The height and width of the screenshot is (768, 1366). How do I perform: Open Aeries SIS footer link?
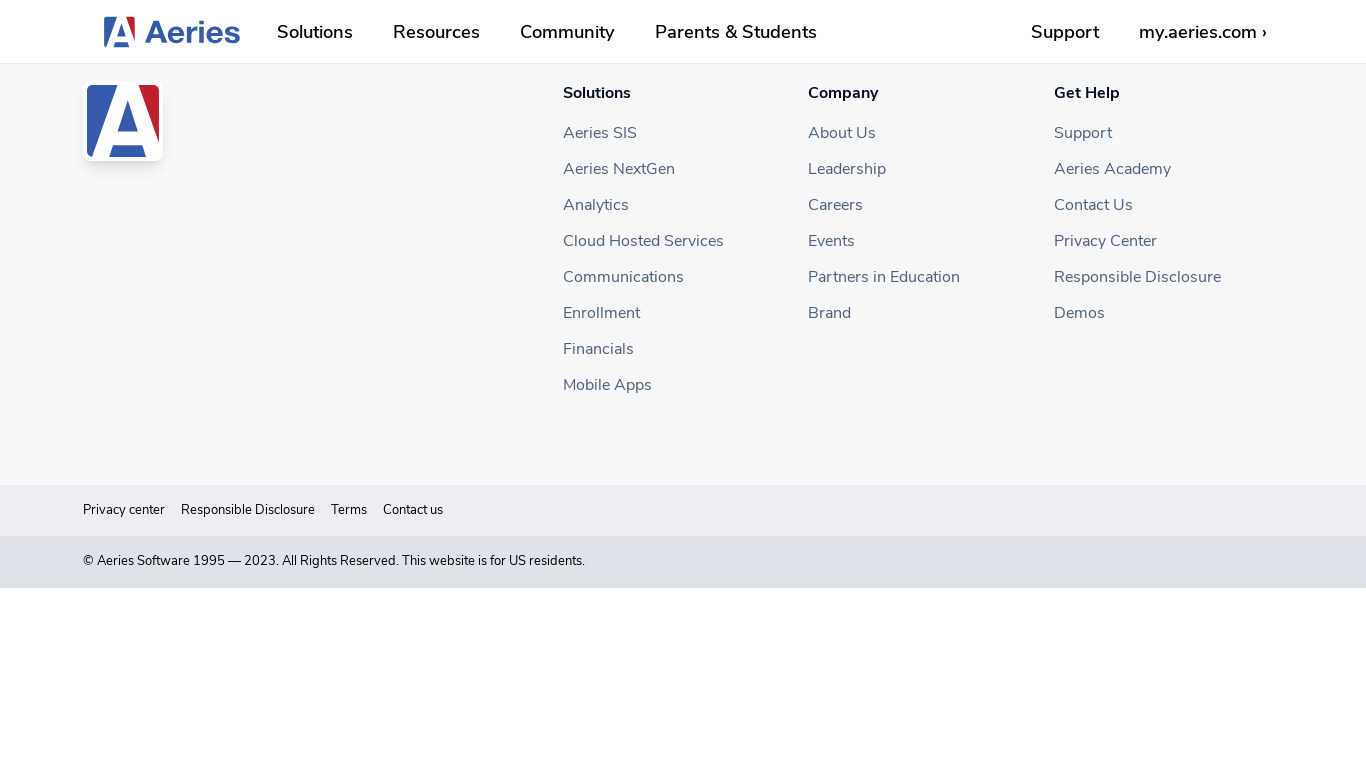click(599, 133)
